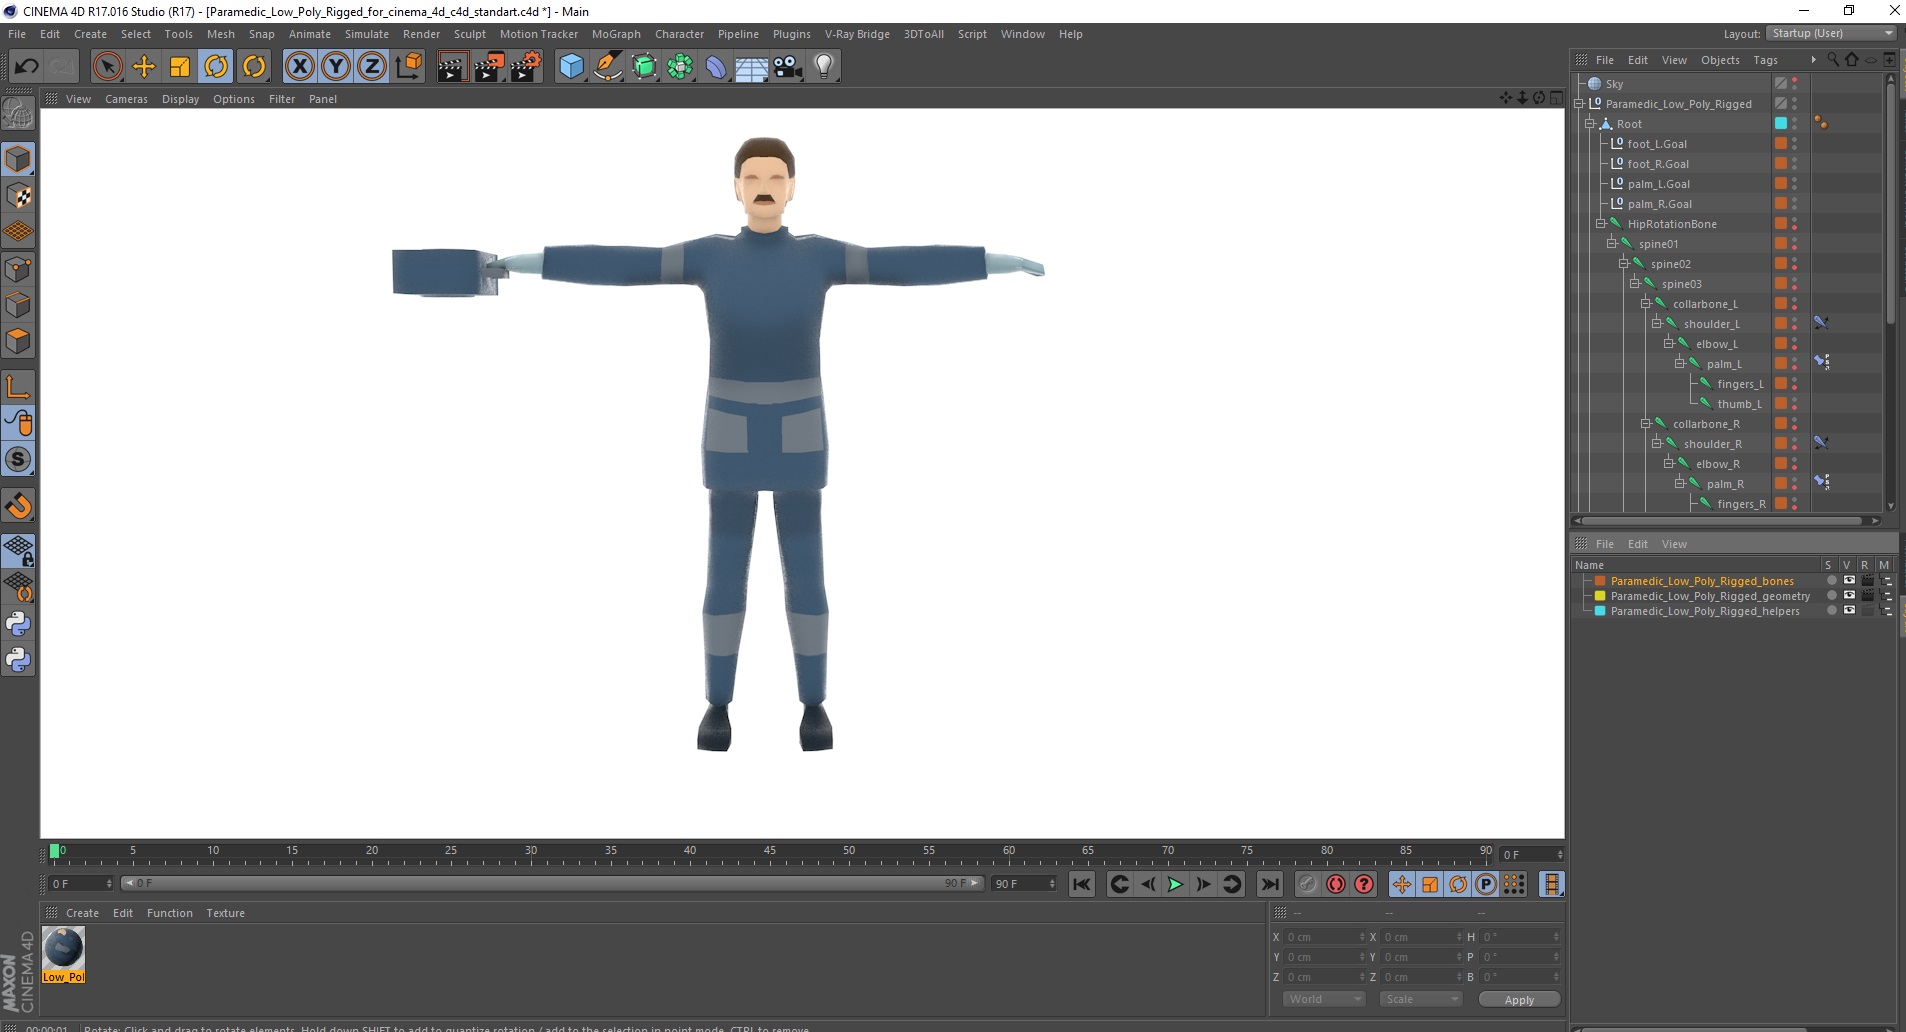Collapse the spine01 joint

pyautogui.click(x=1612, y=244)
